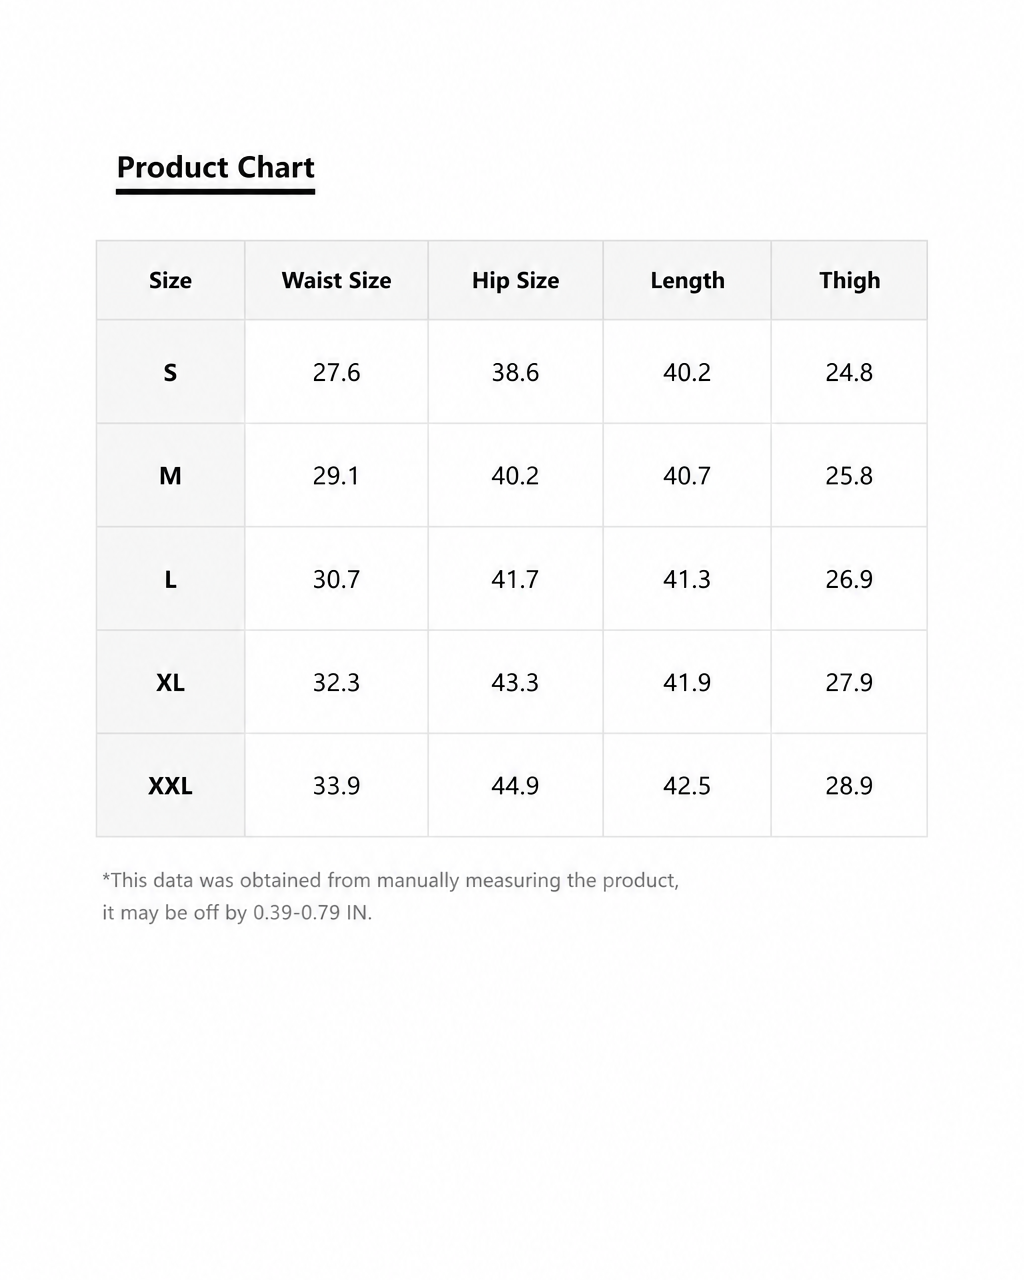The width and height of the screenshot is (1024, 1280).
Task: Click the Hip Size column header
Action: tap(515, 281)
